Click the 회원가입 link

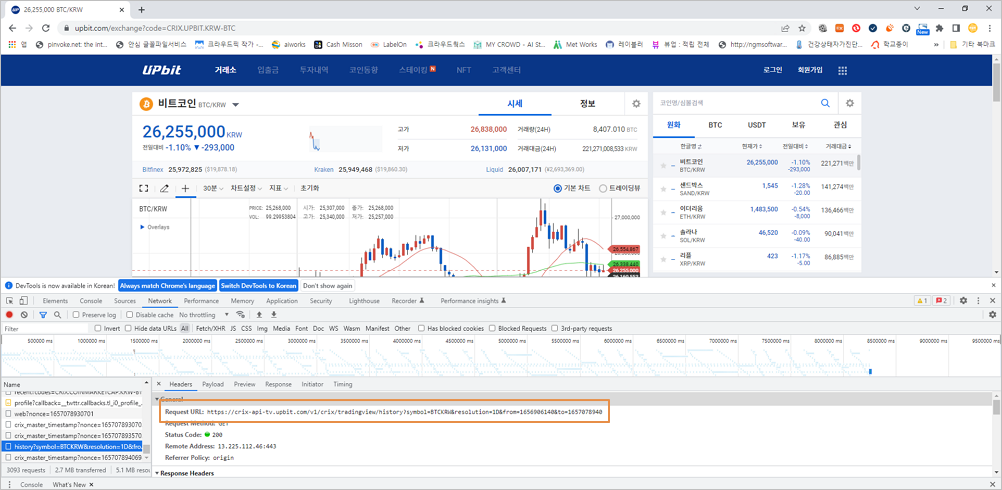[x=810, y=70]
